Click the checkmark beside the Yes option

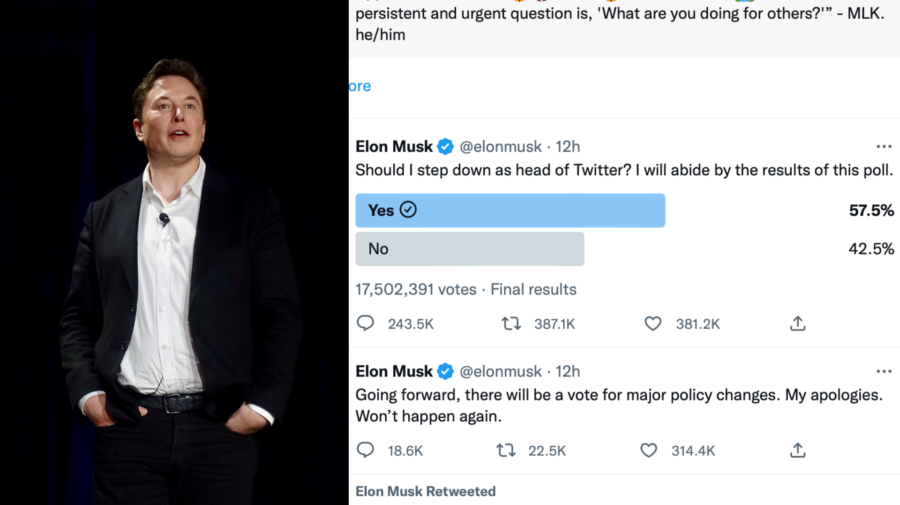(408, 210)
